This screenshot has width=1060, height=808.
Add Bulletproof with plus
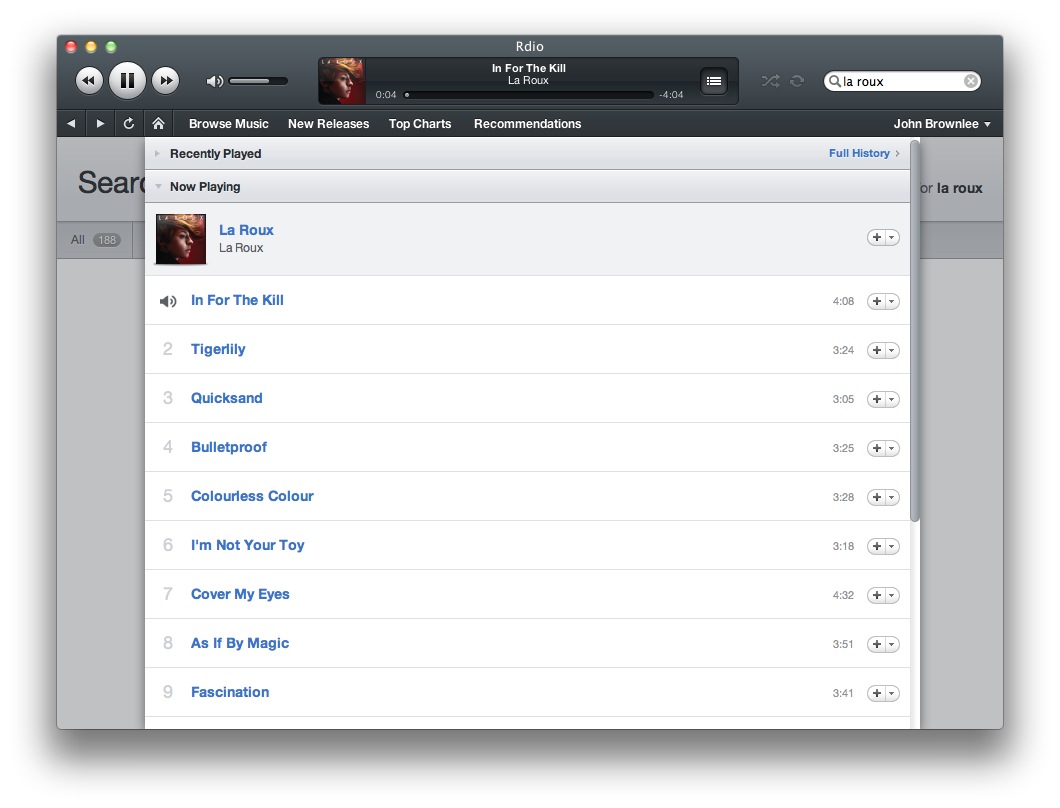click(x=876, y=448)
